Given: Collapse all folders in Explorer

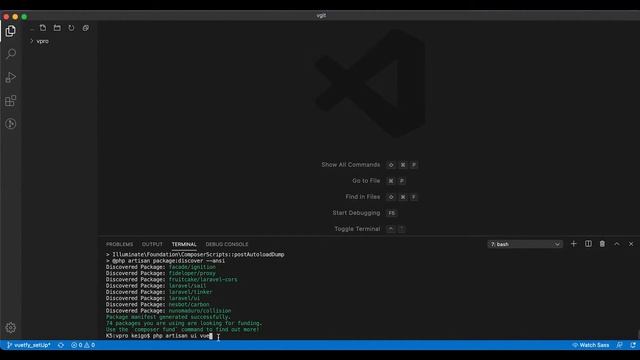Looking at the screenshot, I should point(86,28).
